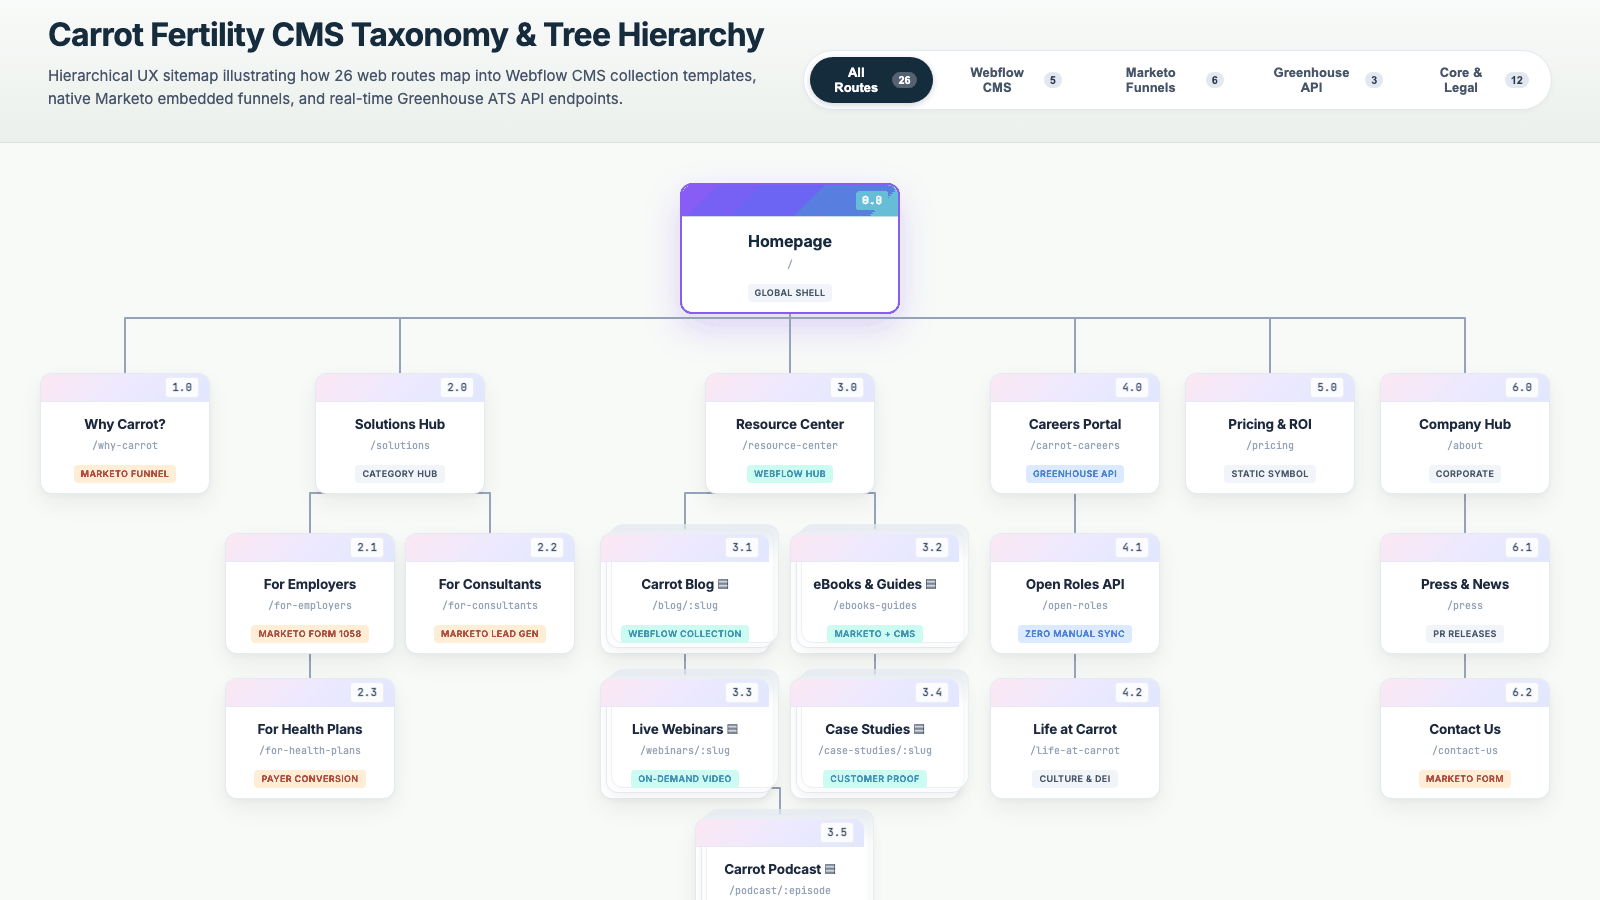1600x900 pixels.
Task: Click the WEBFLOW COLLECTION tag
Action: [685, 634]
